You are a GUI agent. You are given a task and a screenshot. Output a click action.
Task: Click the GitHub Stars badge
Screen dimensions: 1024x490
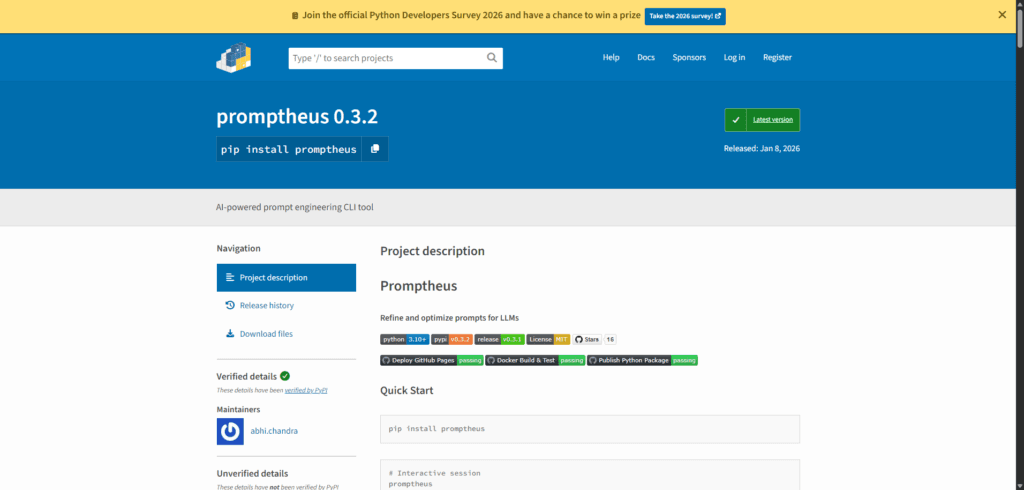[586, 340]
